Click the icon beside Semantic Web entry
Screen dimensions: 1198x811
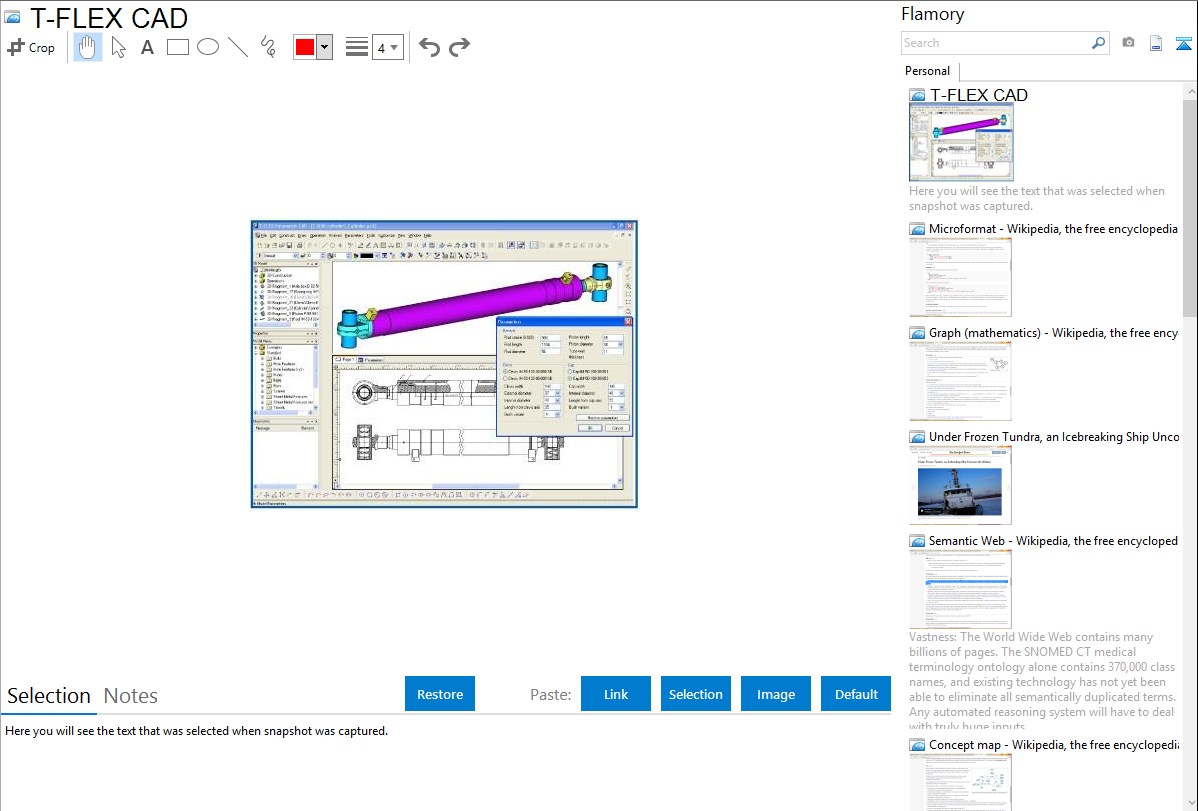point(917,540)
